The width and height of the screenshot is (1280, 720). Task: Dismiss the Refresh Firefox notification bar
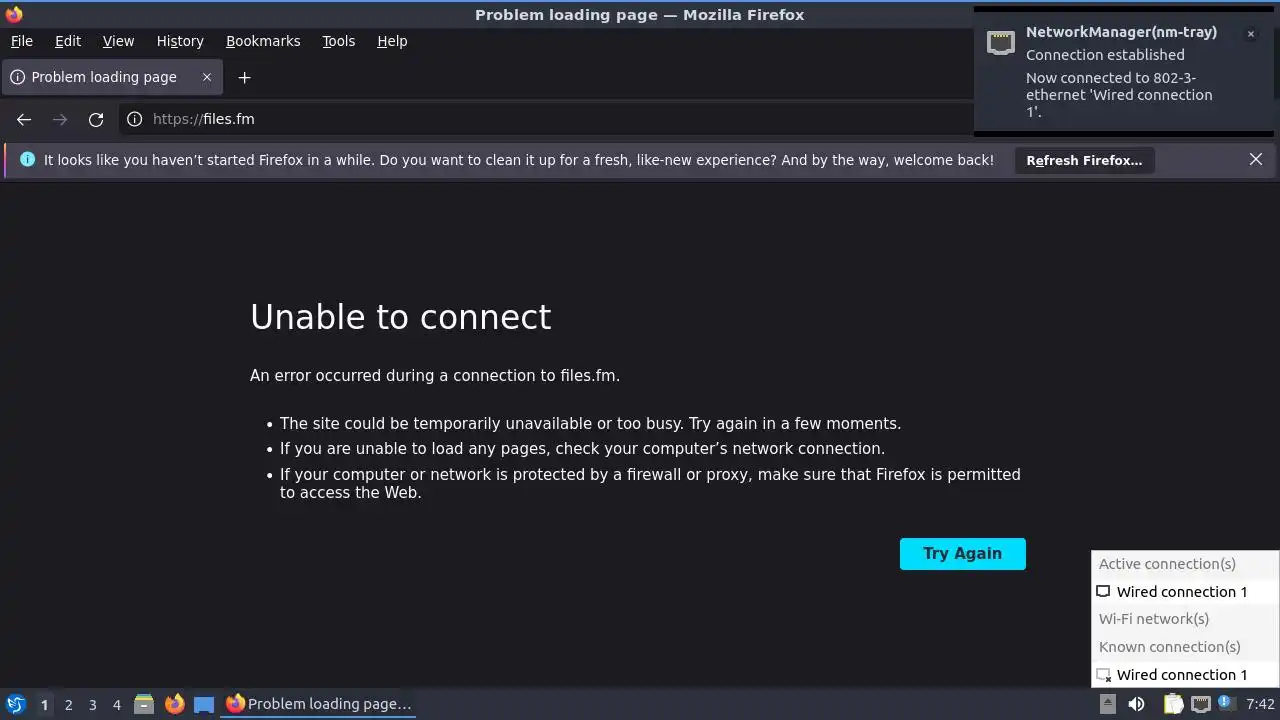1256,159
